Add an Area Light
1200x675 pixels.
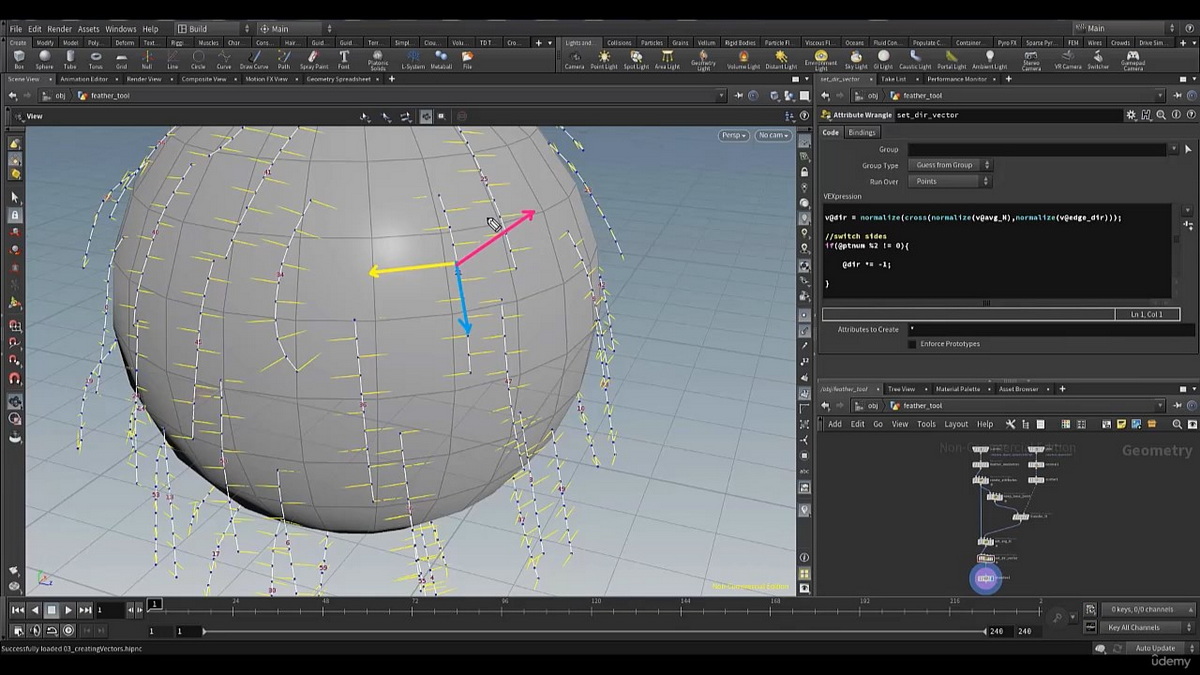(667, 59)
